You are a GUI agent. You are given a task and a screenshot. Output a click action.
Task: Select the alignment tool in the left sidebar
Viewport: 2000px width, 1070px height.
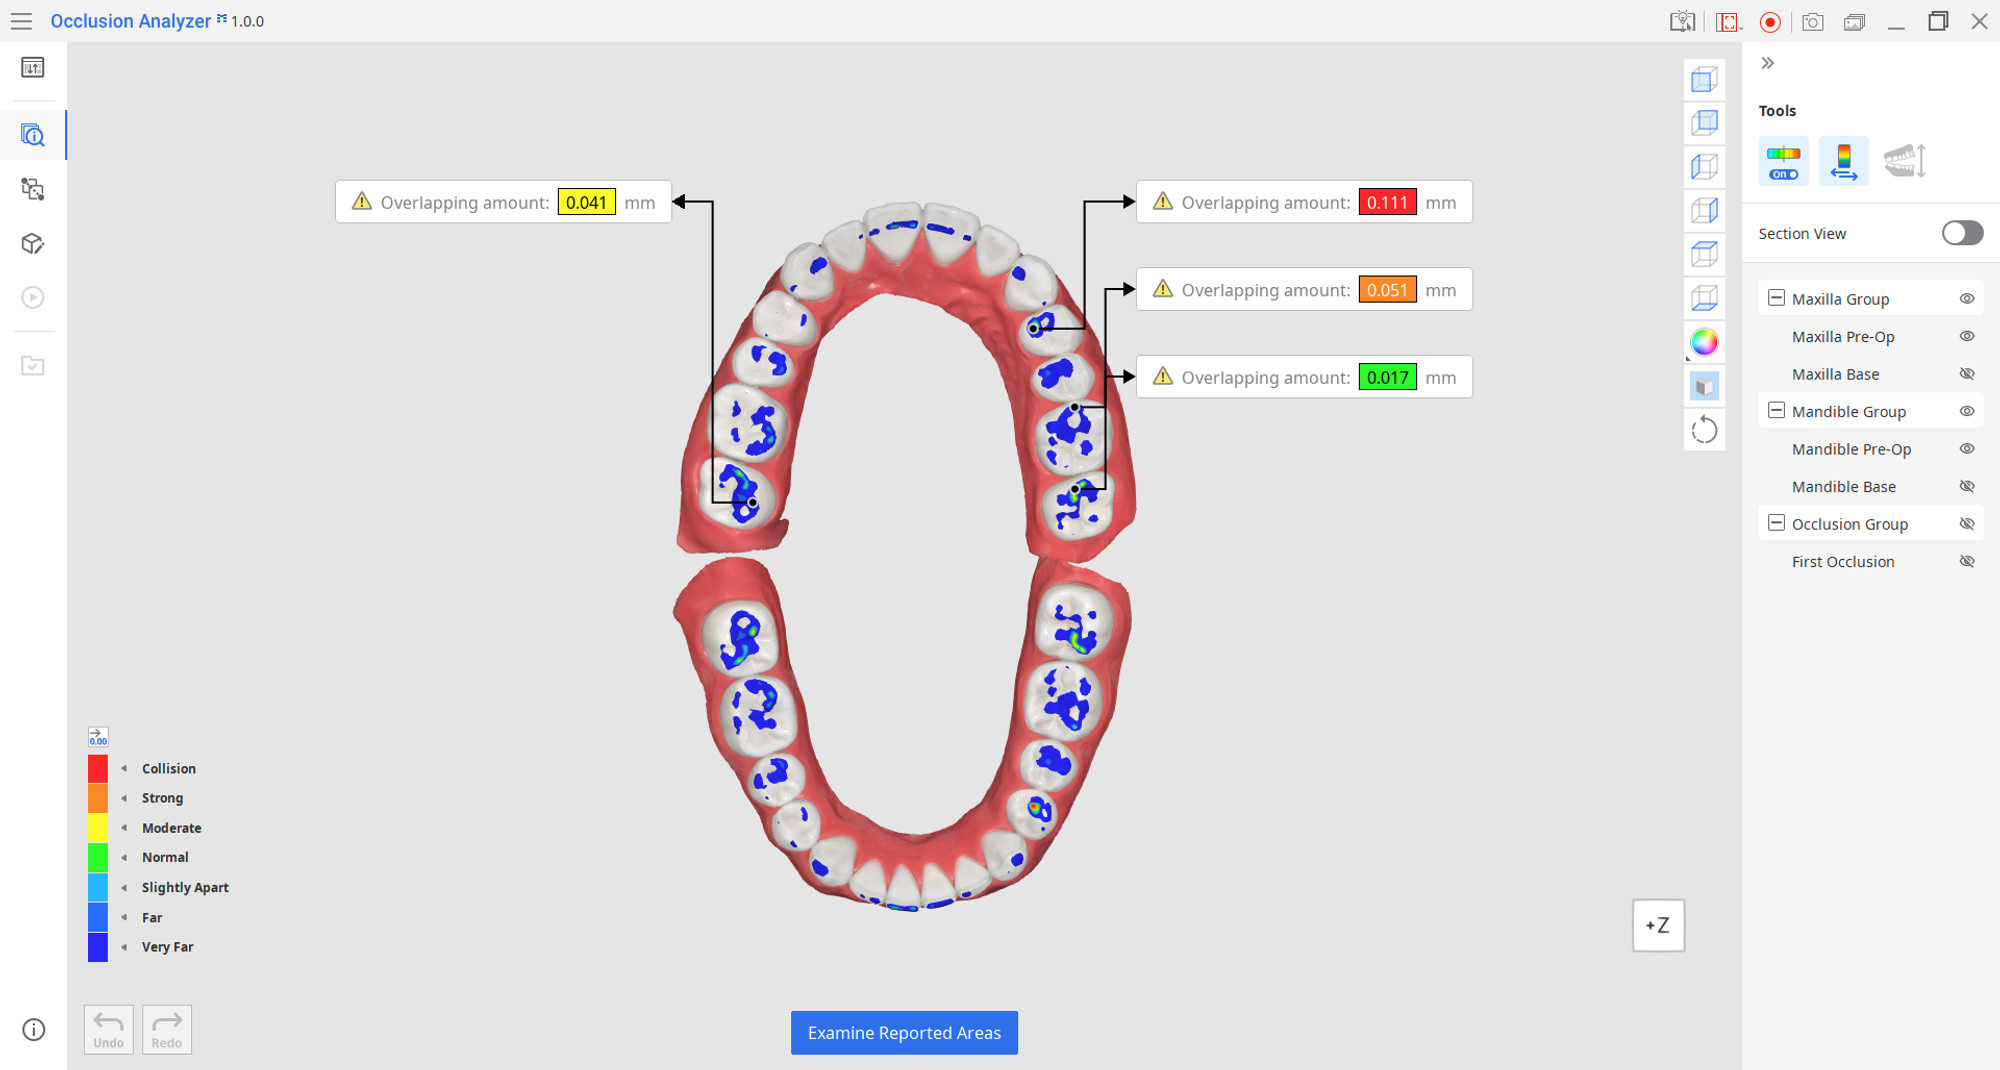[x=33, y=189]
